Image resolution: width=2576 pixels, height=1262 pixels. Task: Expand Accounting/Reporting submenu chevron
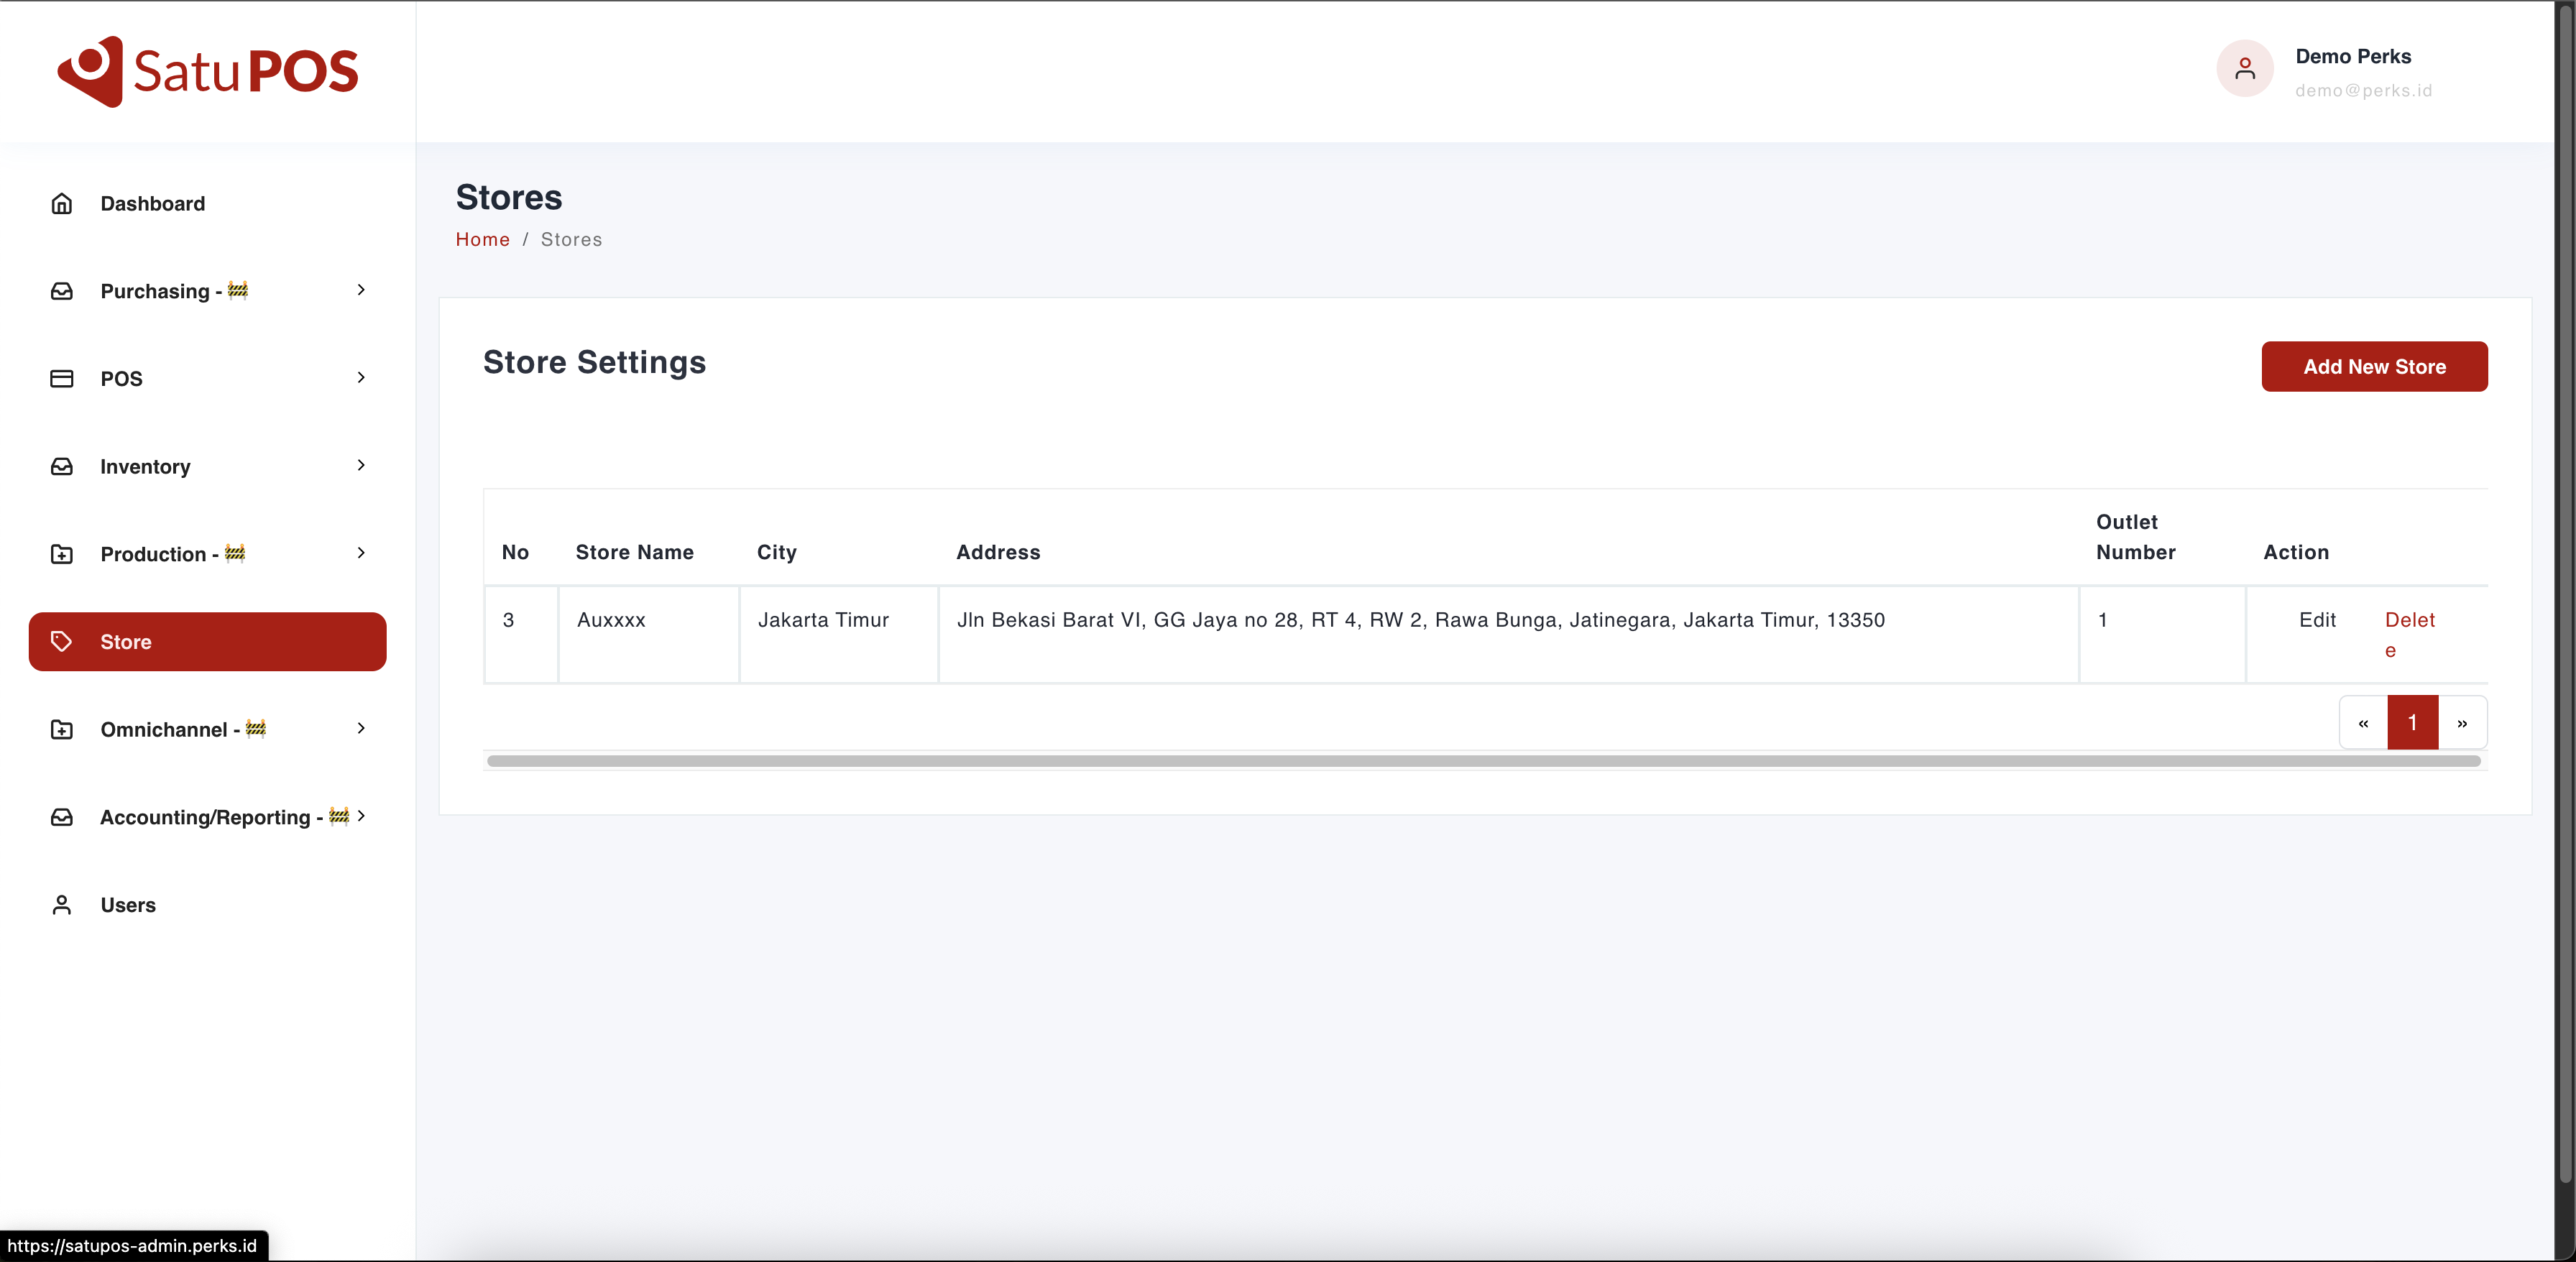361,816
